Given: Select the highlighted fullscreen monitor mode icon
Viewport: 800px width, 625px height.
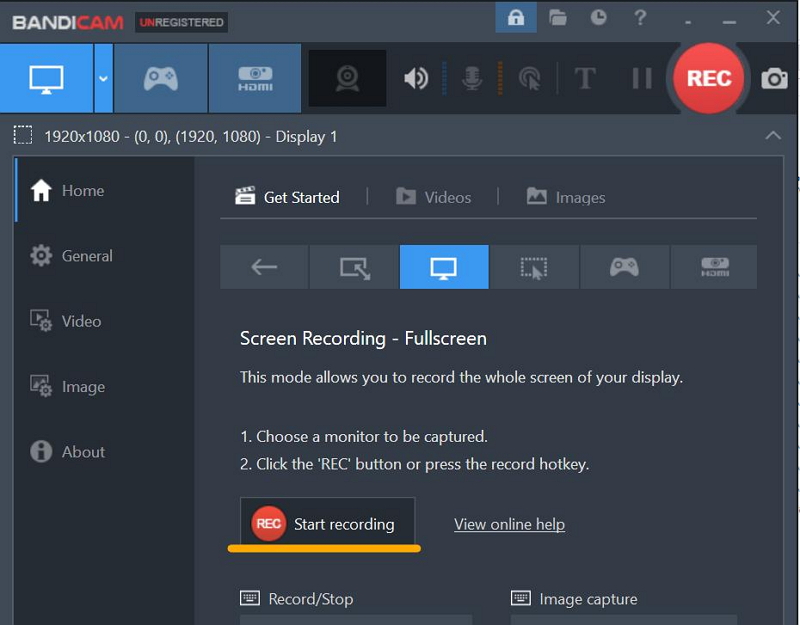Looking at the screenshot, I should coord(444,267).
